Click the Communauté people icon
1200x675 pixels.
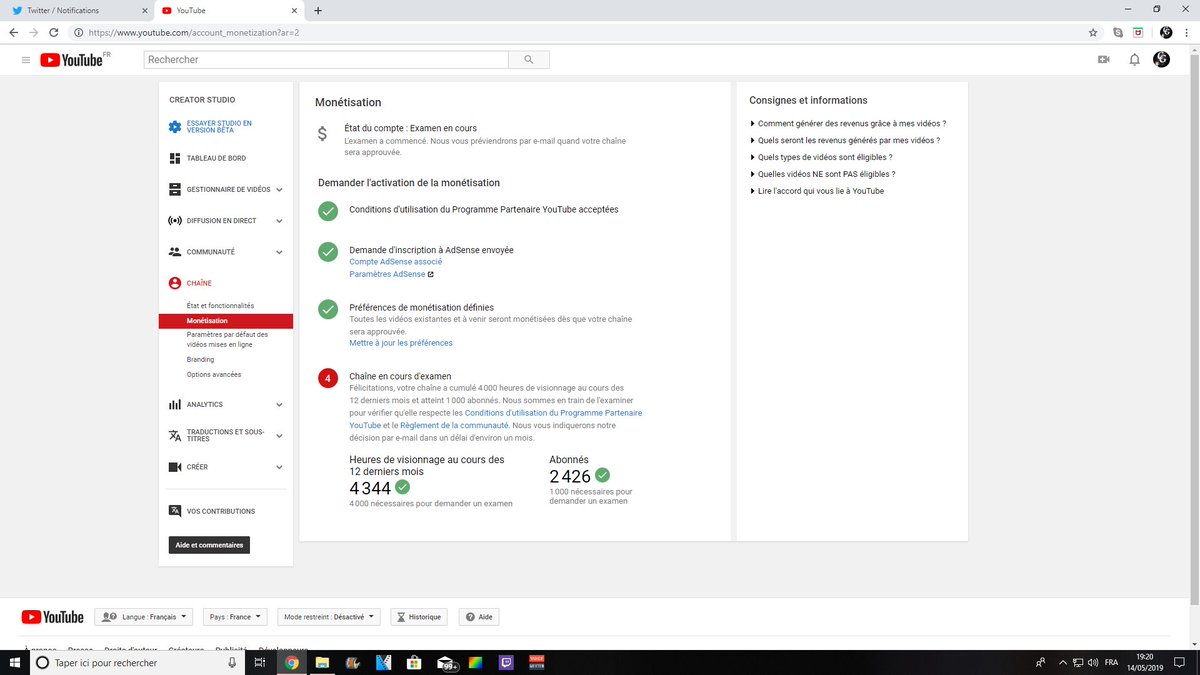(174, 252)
